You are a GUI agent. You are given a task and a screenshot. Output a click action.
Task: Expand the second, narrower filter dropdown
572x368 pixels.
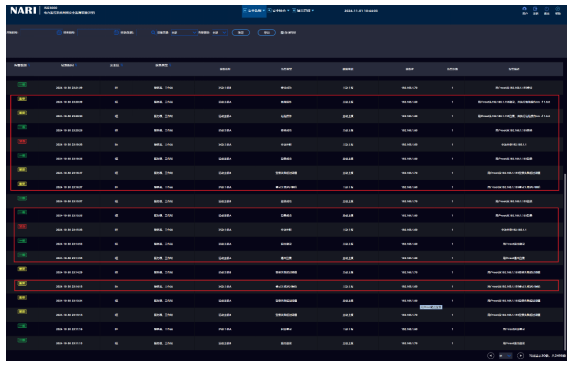(x=220, y=32)
